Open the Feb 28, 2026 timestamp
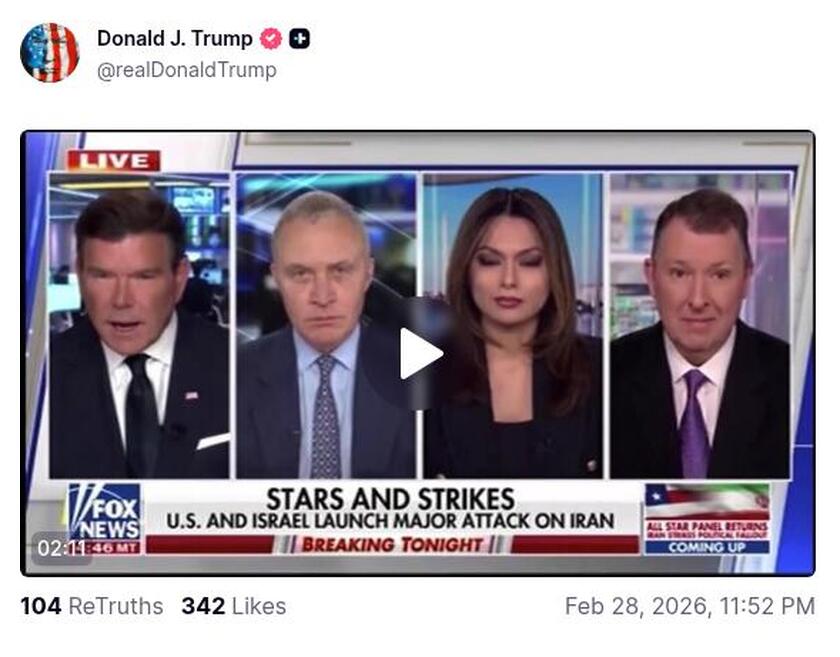 coord(690,606)
